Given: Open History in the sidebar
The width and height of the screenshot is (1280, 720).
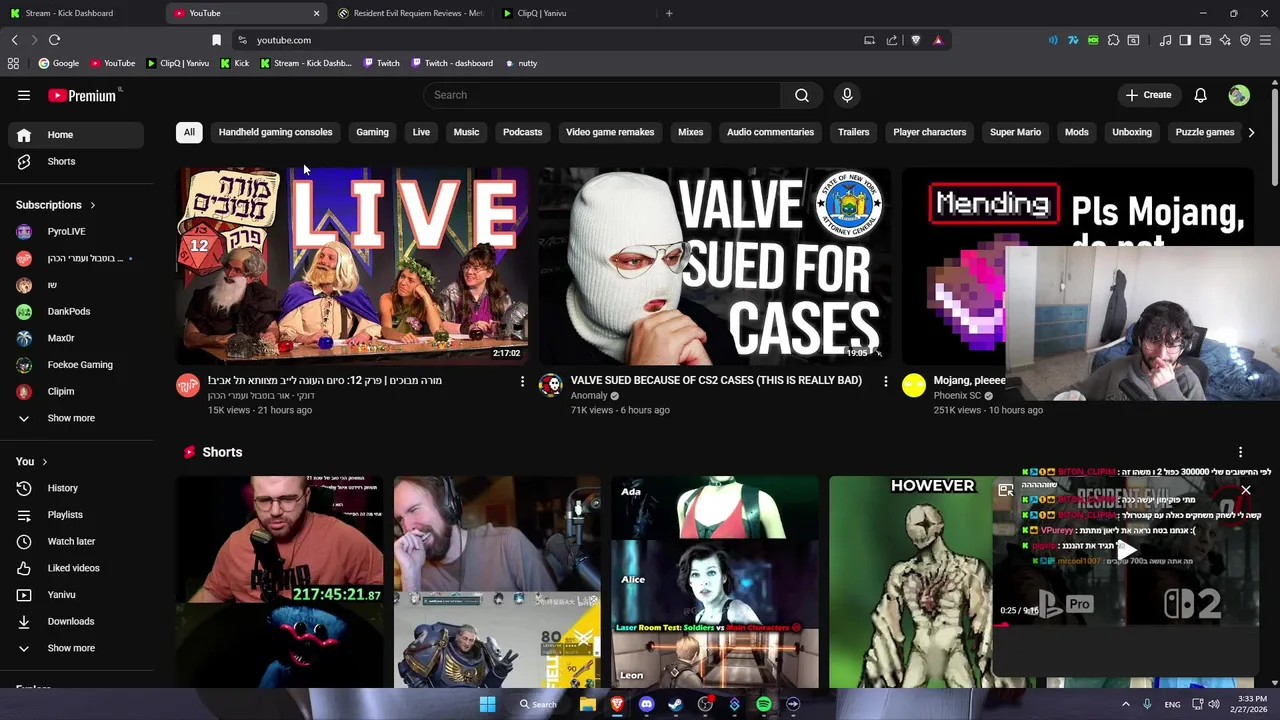Looking at the screenshot, I should pos(76,488).
